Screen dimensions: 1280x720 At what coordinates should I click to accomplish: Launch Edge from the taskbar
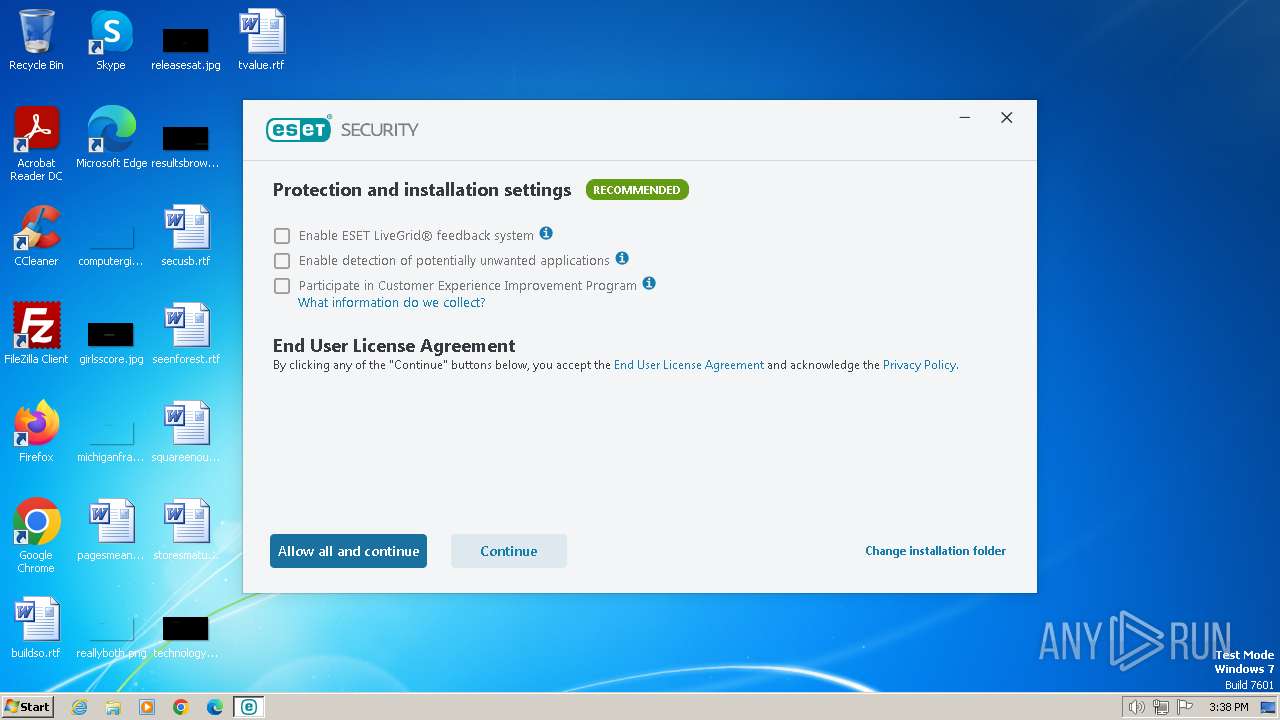point(215,707)
